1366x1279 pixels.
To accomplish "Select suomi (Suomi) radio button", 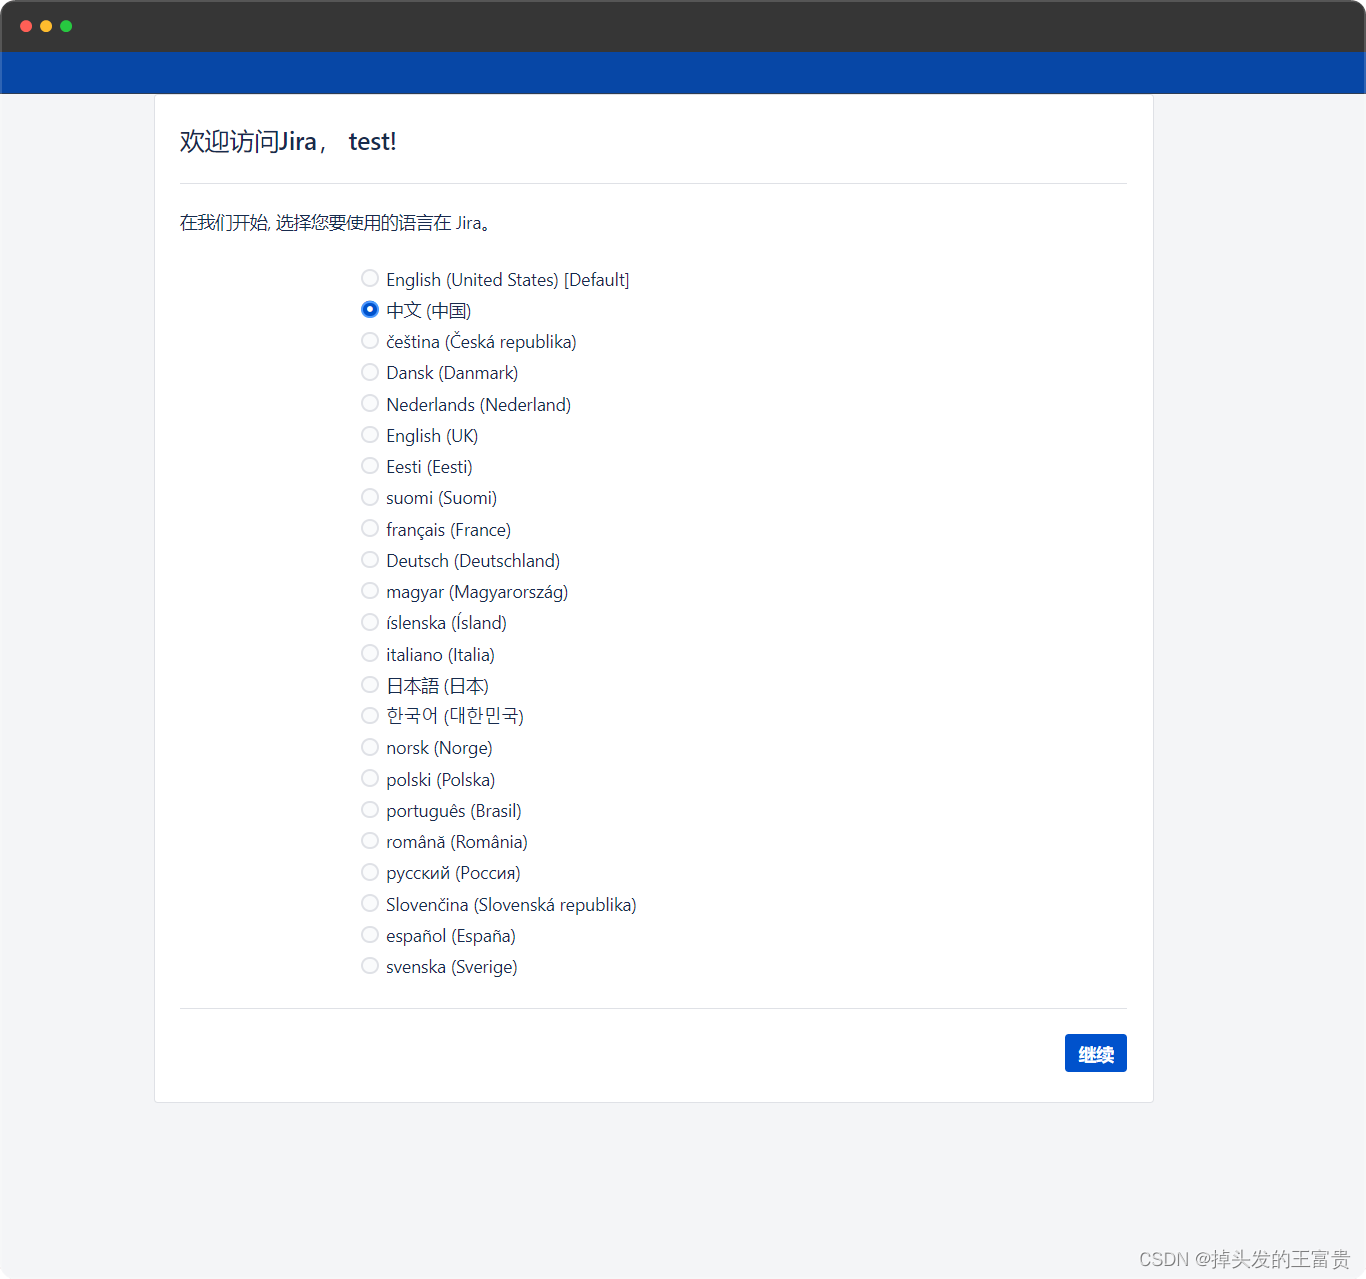I will point(370,497).
